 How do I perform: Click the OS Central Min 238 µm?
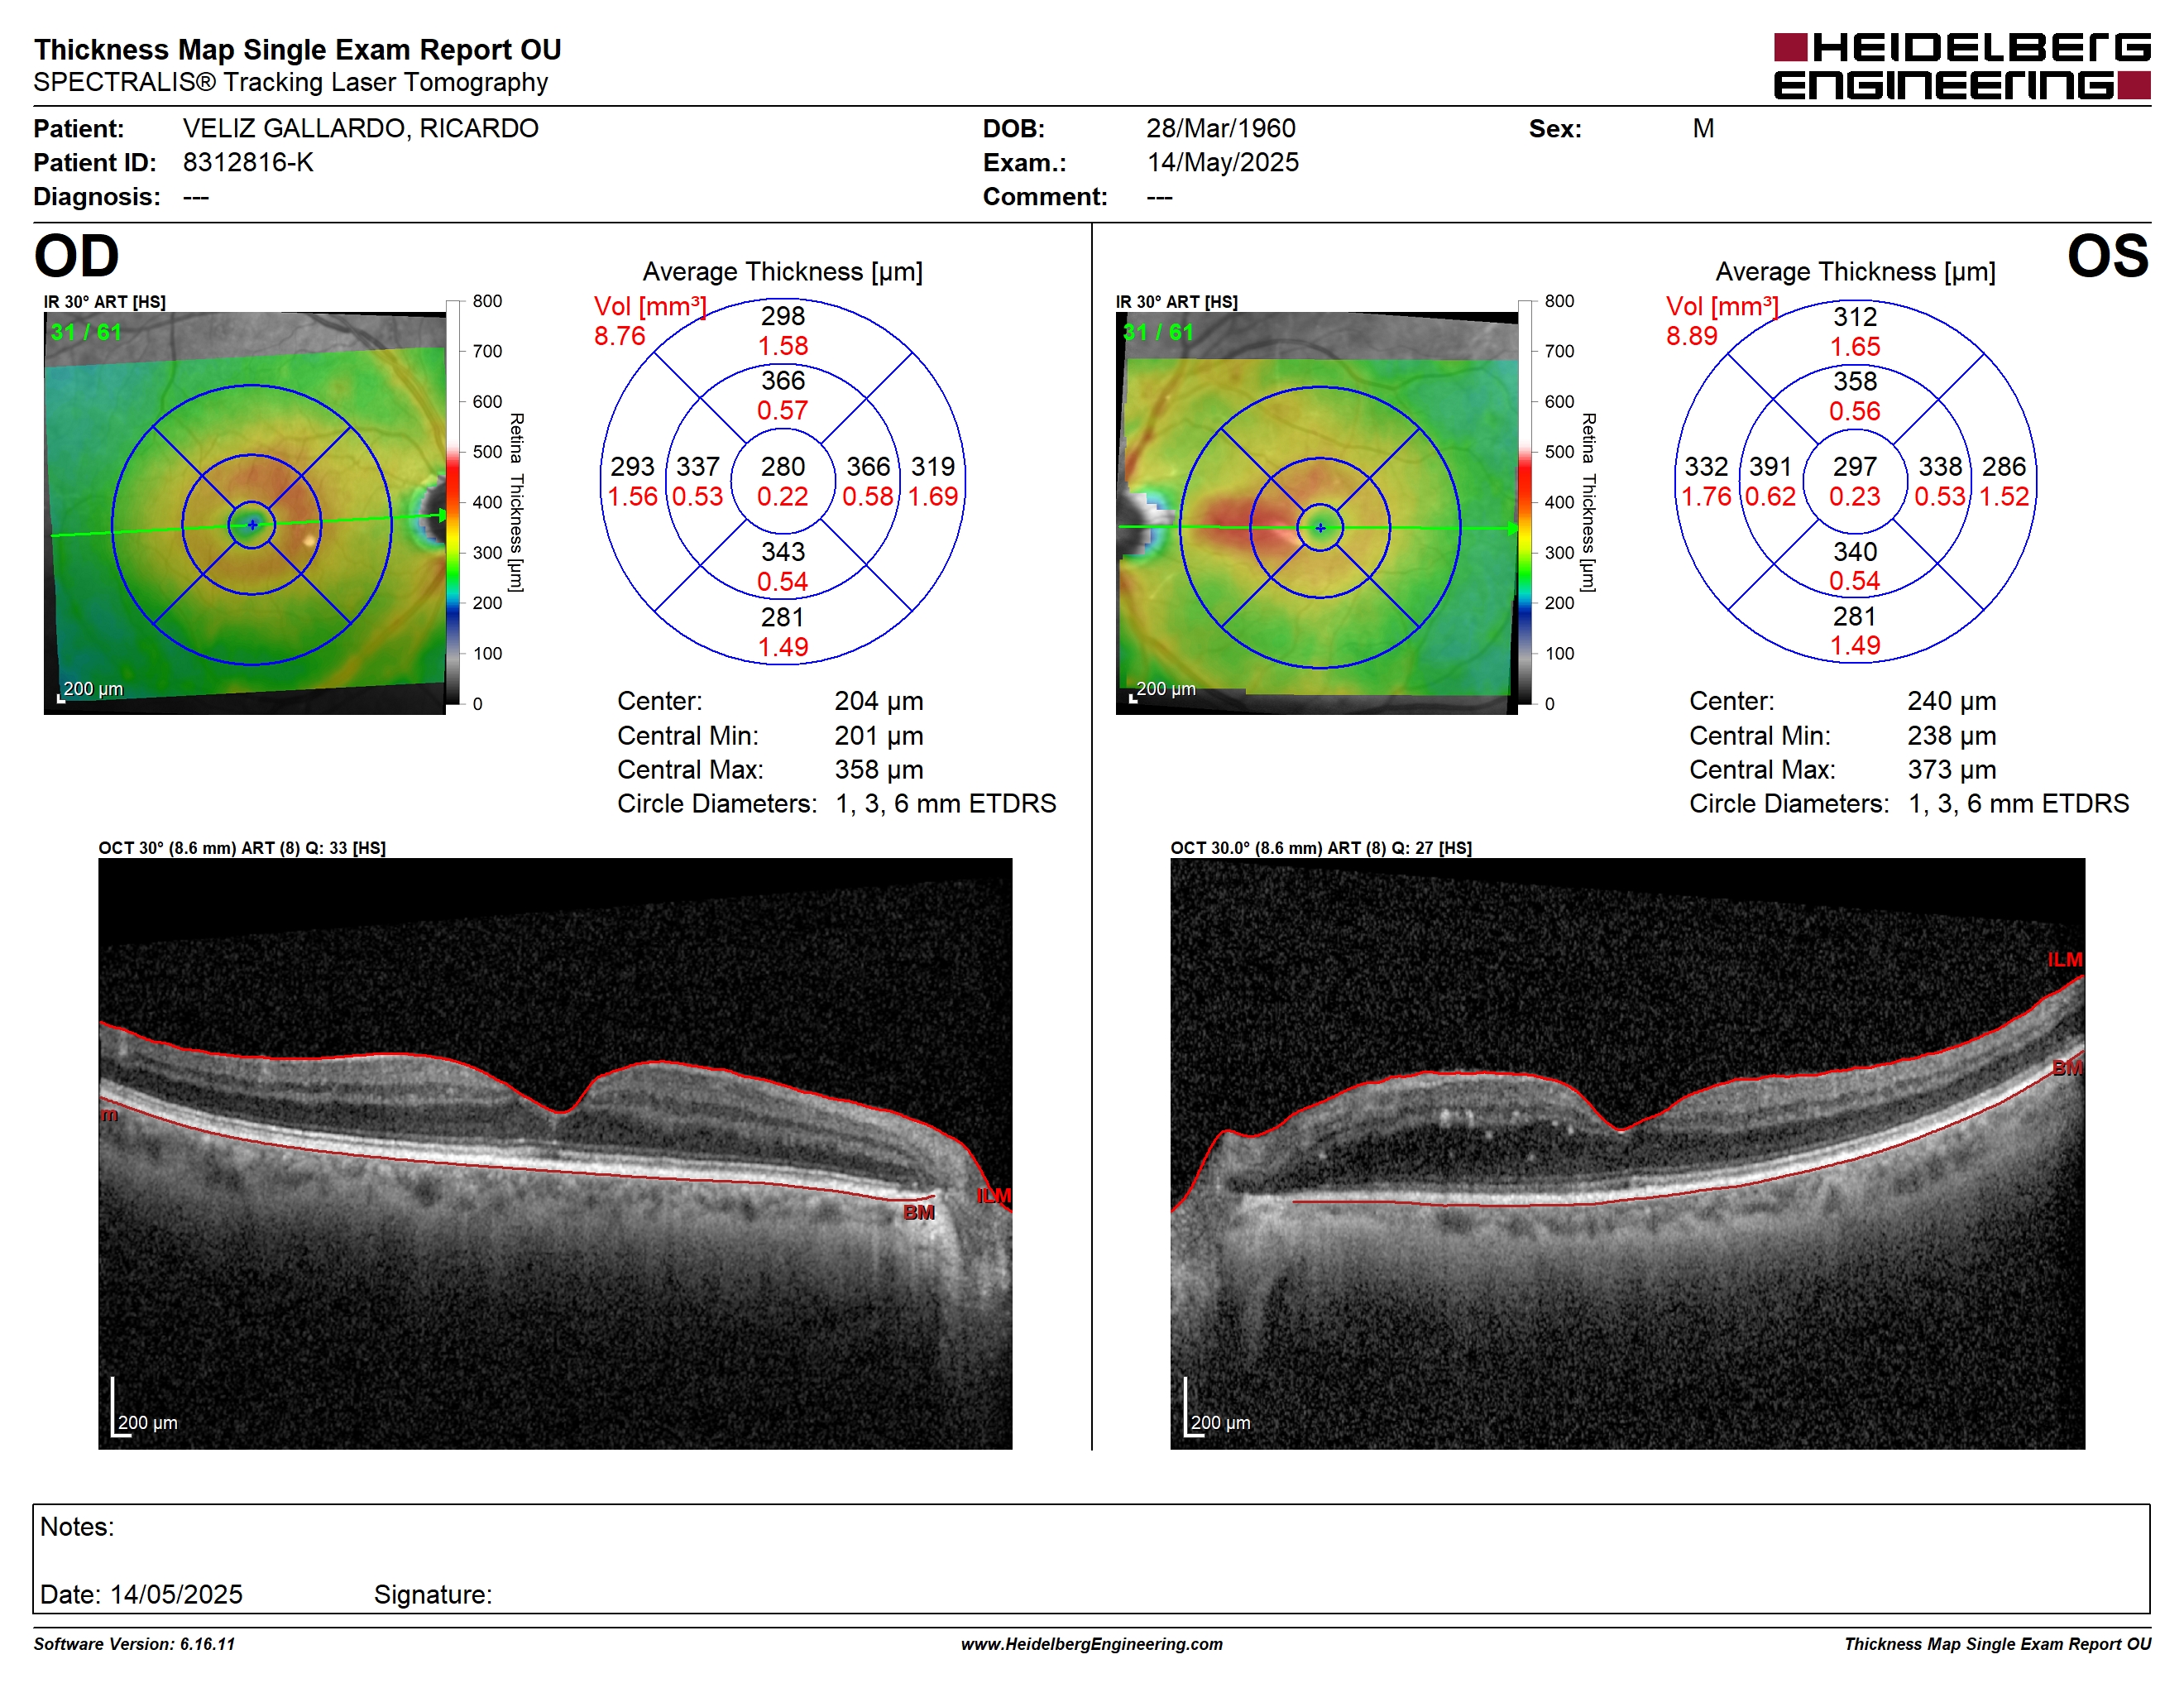pos(1951,736)
